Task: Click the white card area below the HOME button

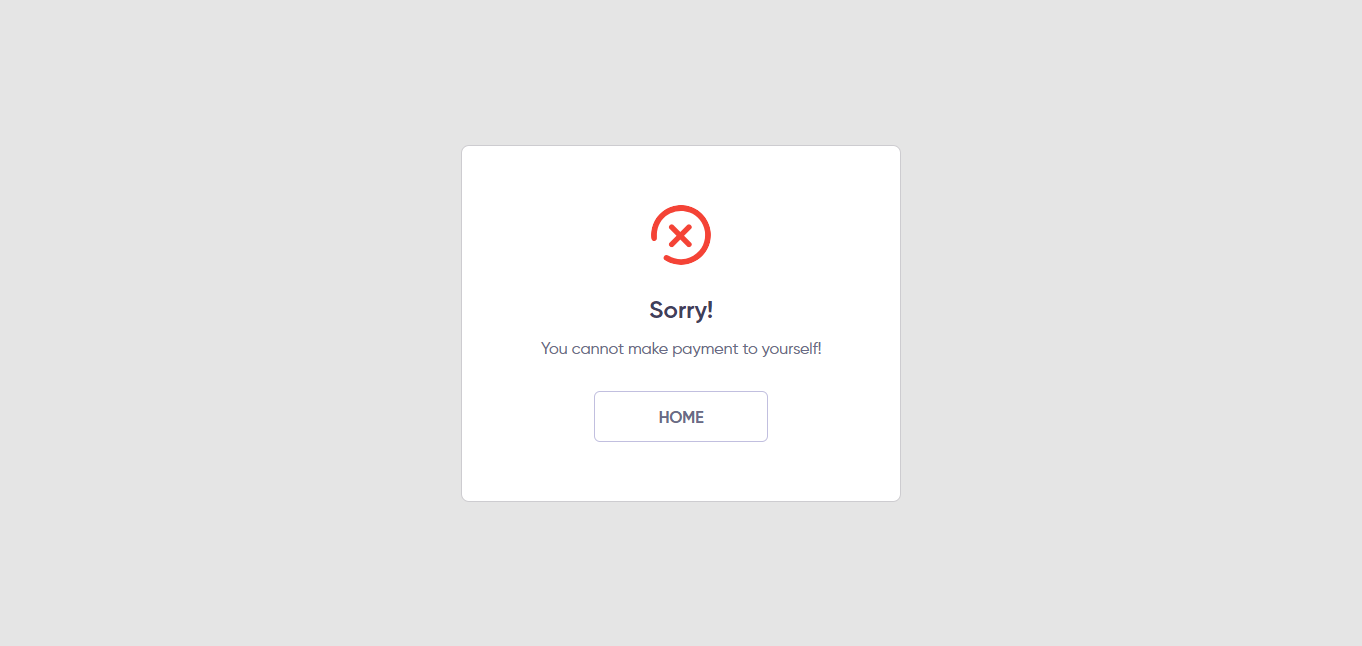Action: click(681, 470)
